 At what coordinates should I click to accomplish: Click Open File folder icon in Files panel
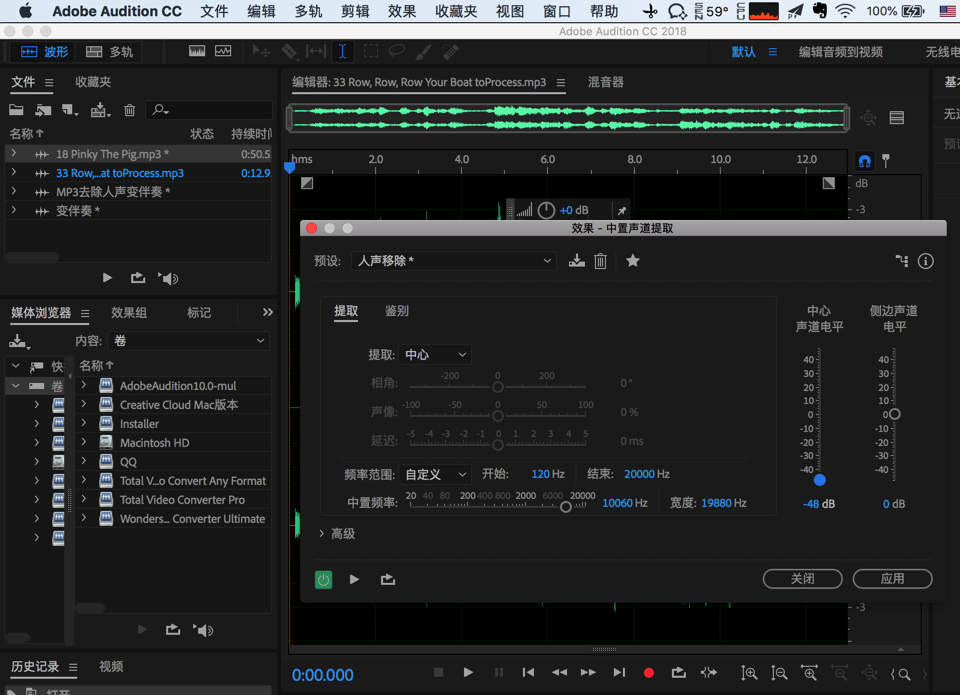pos(16,110)
